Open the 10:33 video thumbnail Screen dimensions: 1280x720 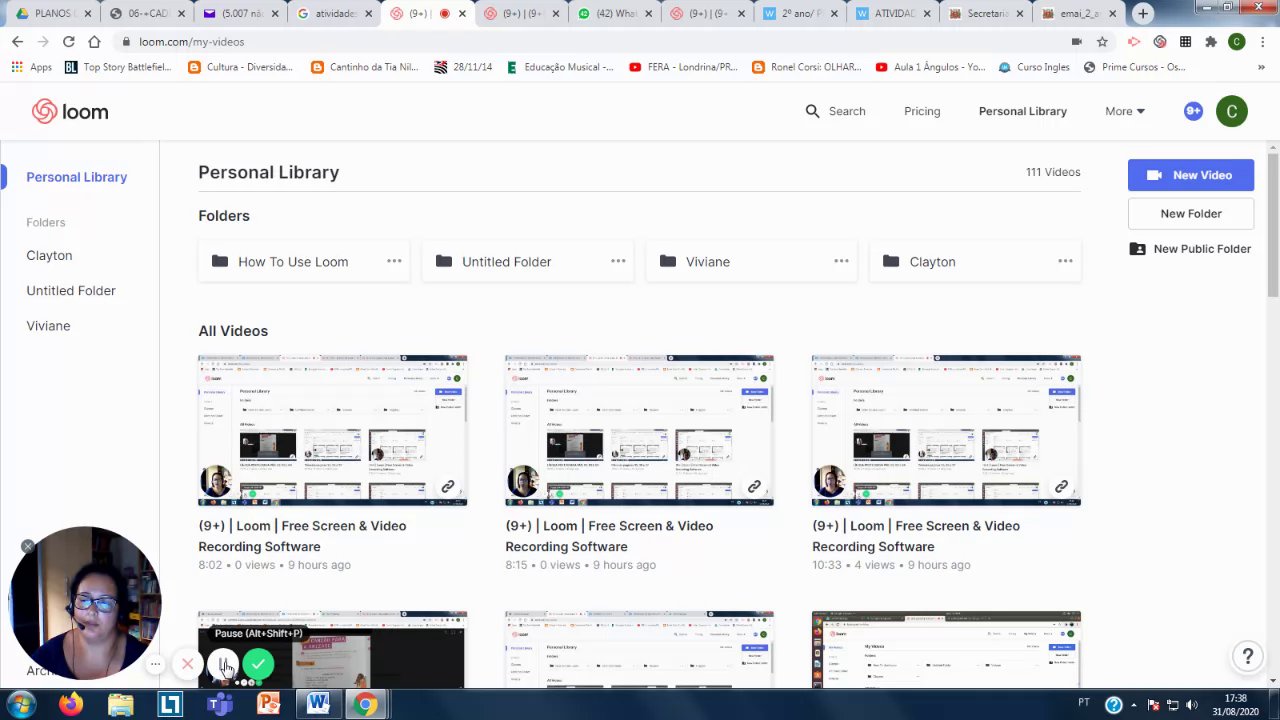946,430
